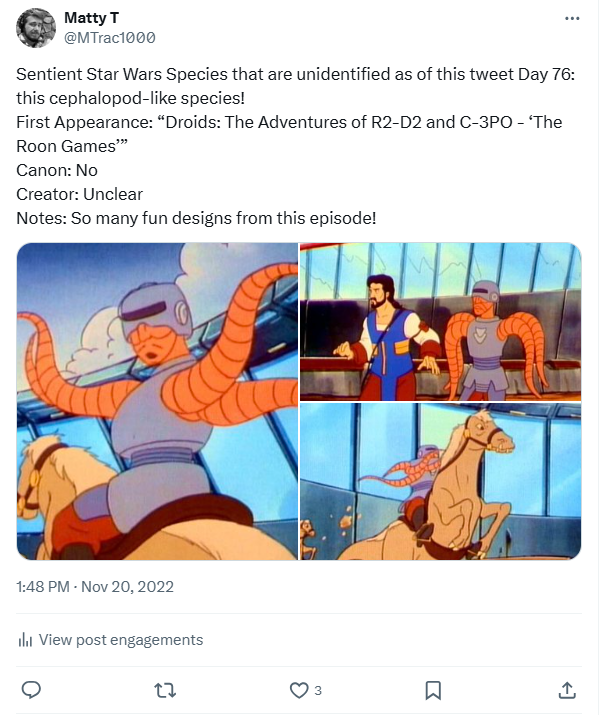View Matty T's profile avatar
The height and width of the screenshot is (715, 599).
click(x=36, y=28)
